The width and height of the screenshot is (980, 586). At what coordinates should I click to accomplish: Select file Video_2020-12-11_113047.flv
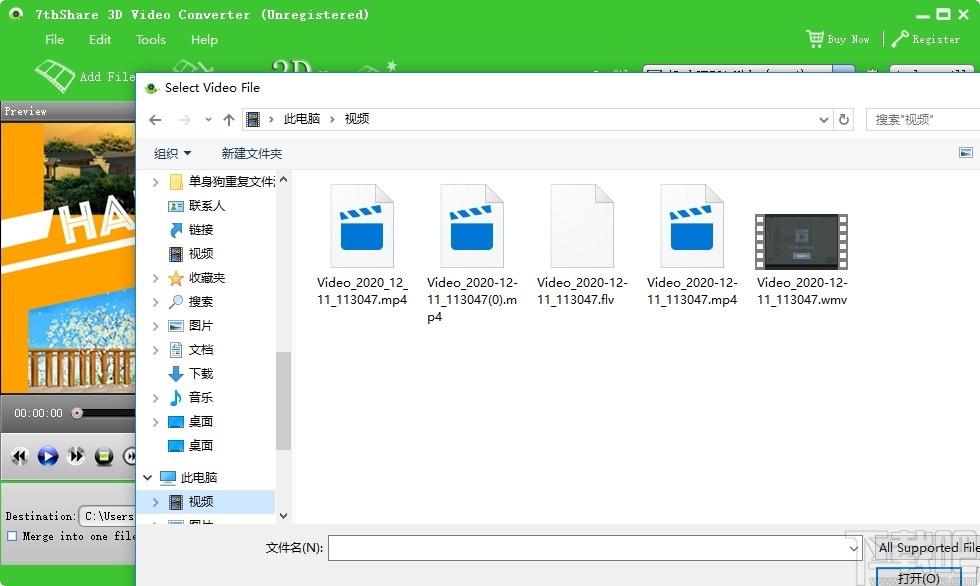coord(582,245)
